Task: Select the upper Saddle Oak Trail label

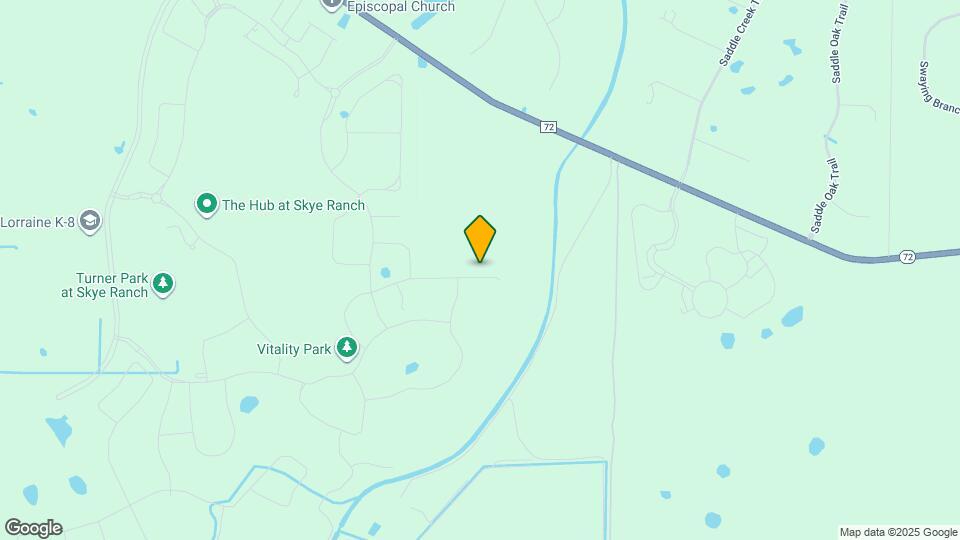Action: (x=839, y=43)
